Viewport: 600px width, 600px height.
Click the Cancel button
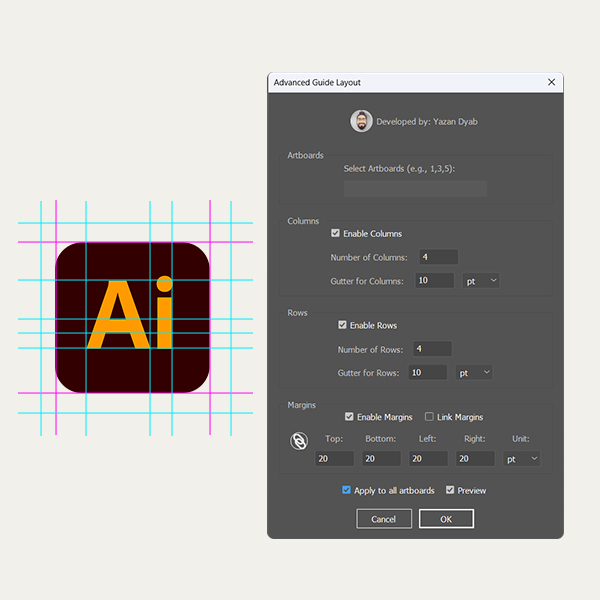[x=384, y=519]
